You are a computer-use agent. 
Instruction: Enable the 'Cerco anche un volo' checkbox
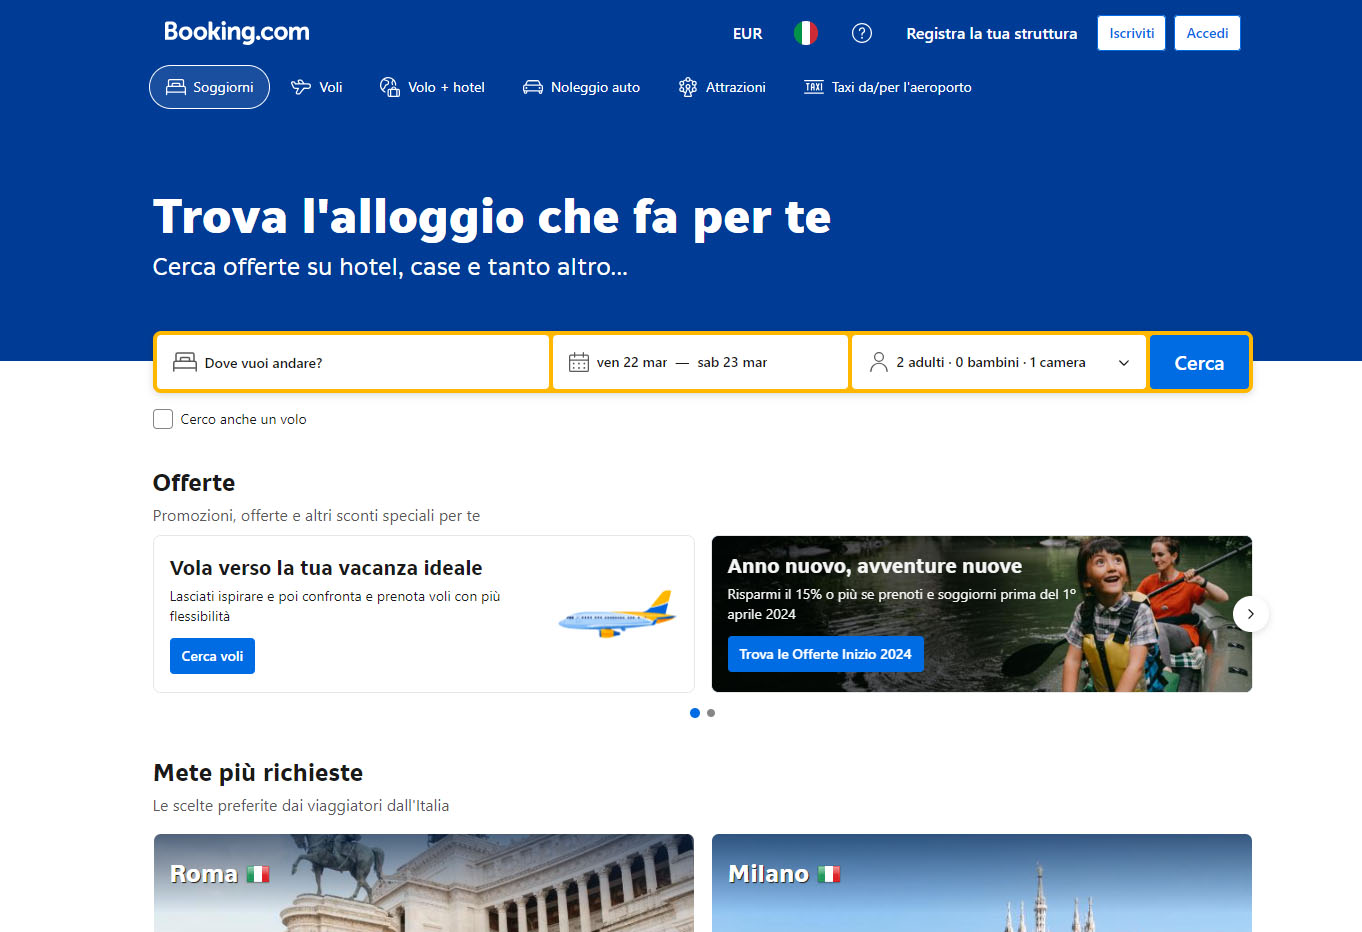(163, 419)
